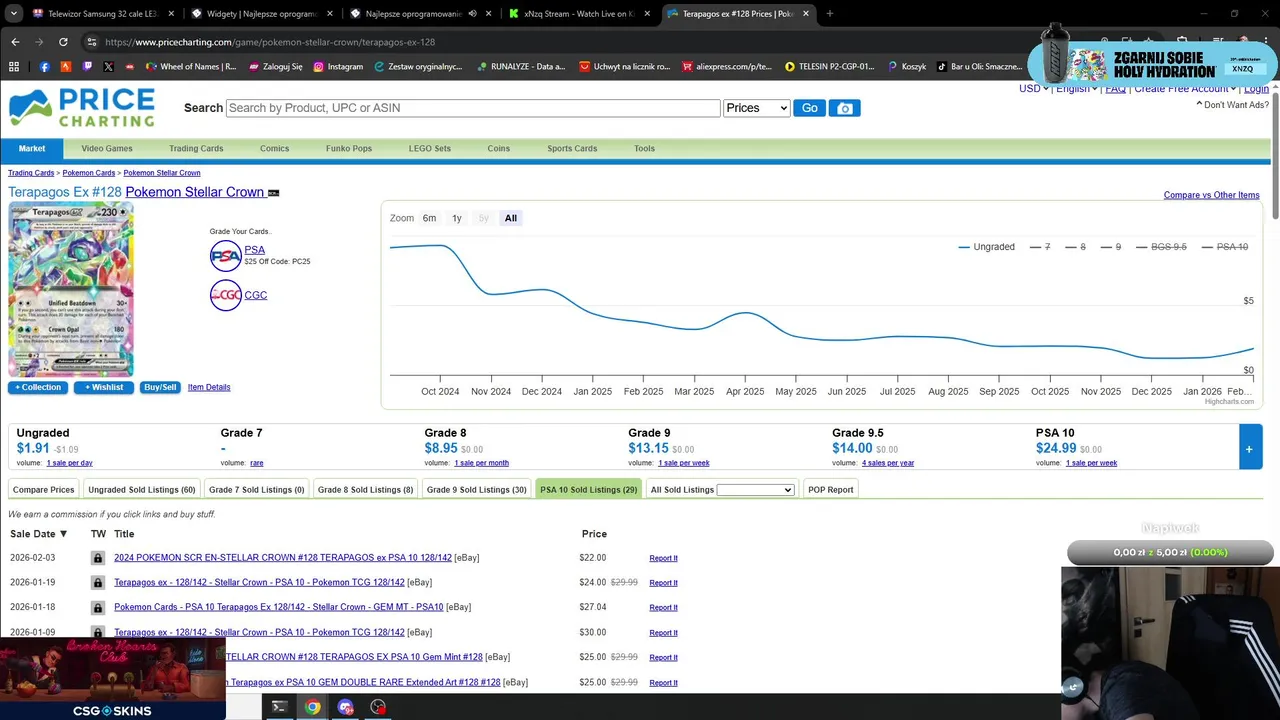1280x720 pixels.
Task: Close the Terapagos ex #128 Prices tab
Action: pyautogui.click(x=806, y=14)
